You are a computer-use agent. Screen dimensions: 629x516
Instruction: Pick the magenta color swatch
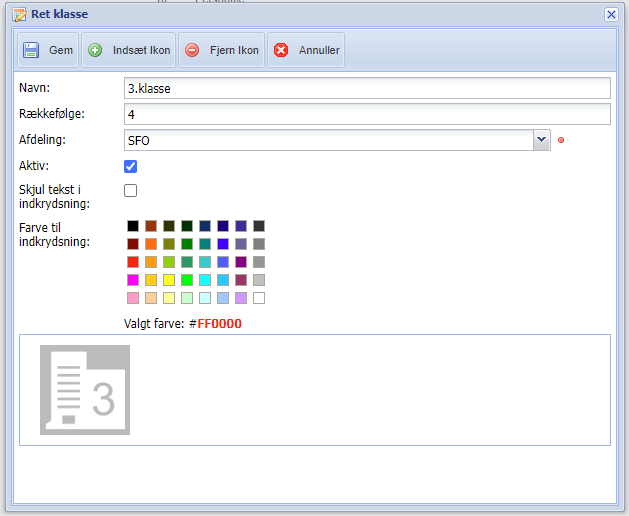133,280
